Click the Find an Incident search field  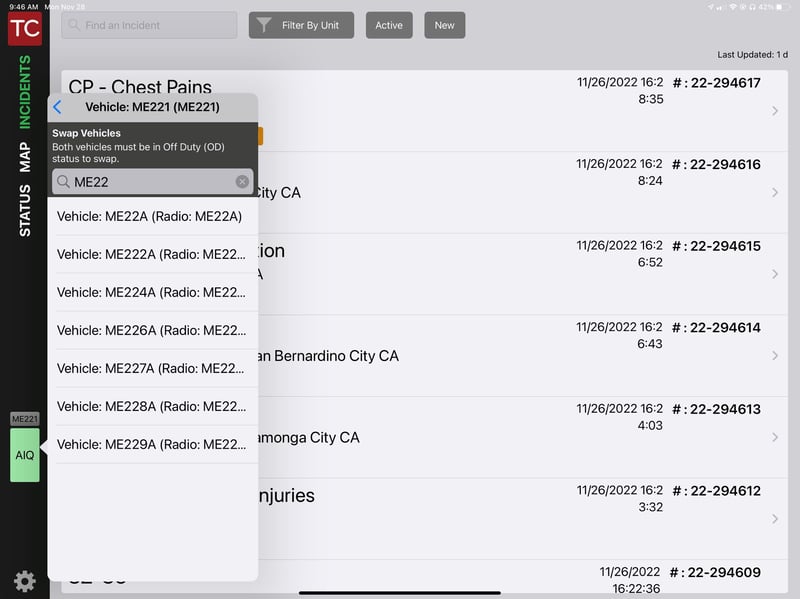(150, 25)
